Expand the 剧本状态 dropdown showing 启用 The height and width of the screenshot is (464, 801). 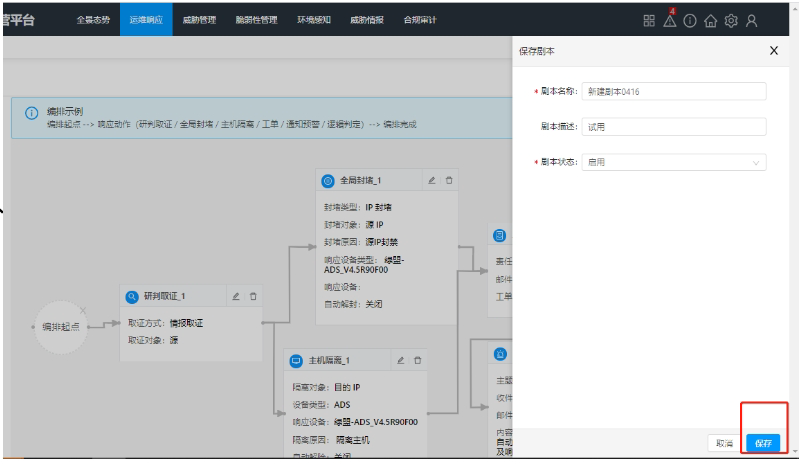click(674, 162)
